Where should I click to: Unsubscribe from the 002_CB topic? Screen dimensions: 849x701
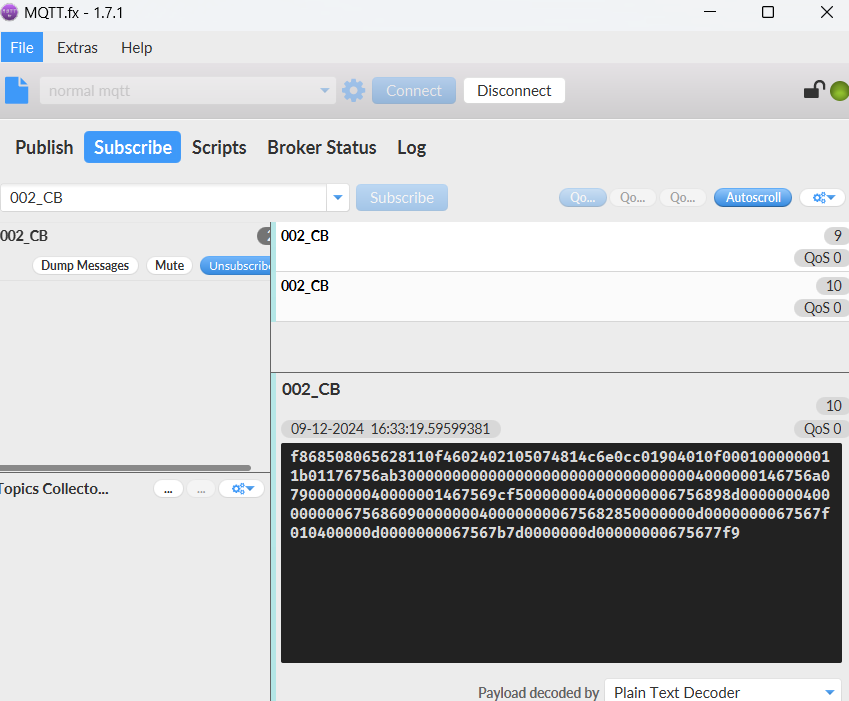point(236,266)
